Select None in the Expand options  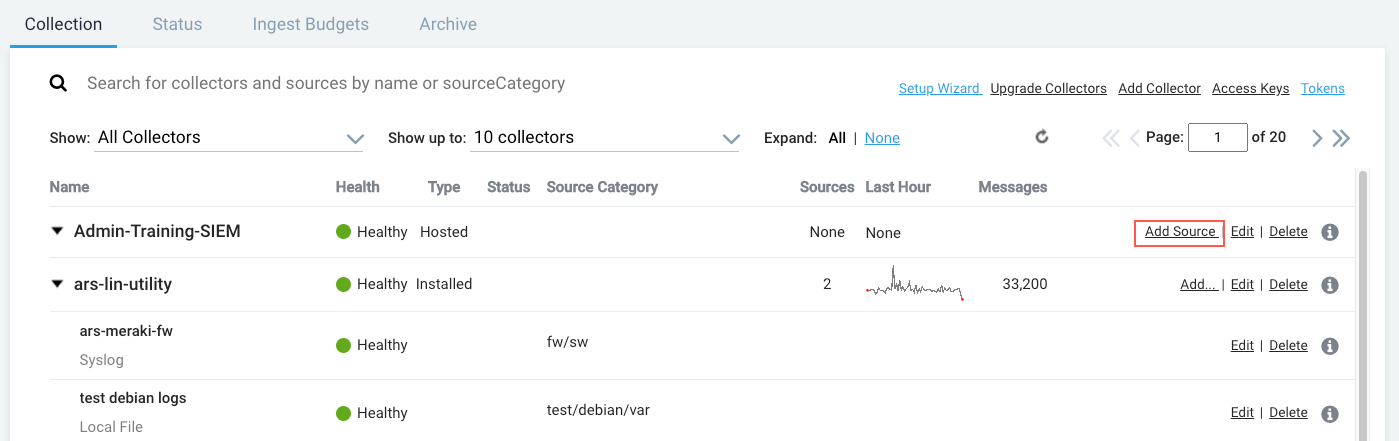click(x=882, y=138)
